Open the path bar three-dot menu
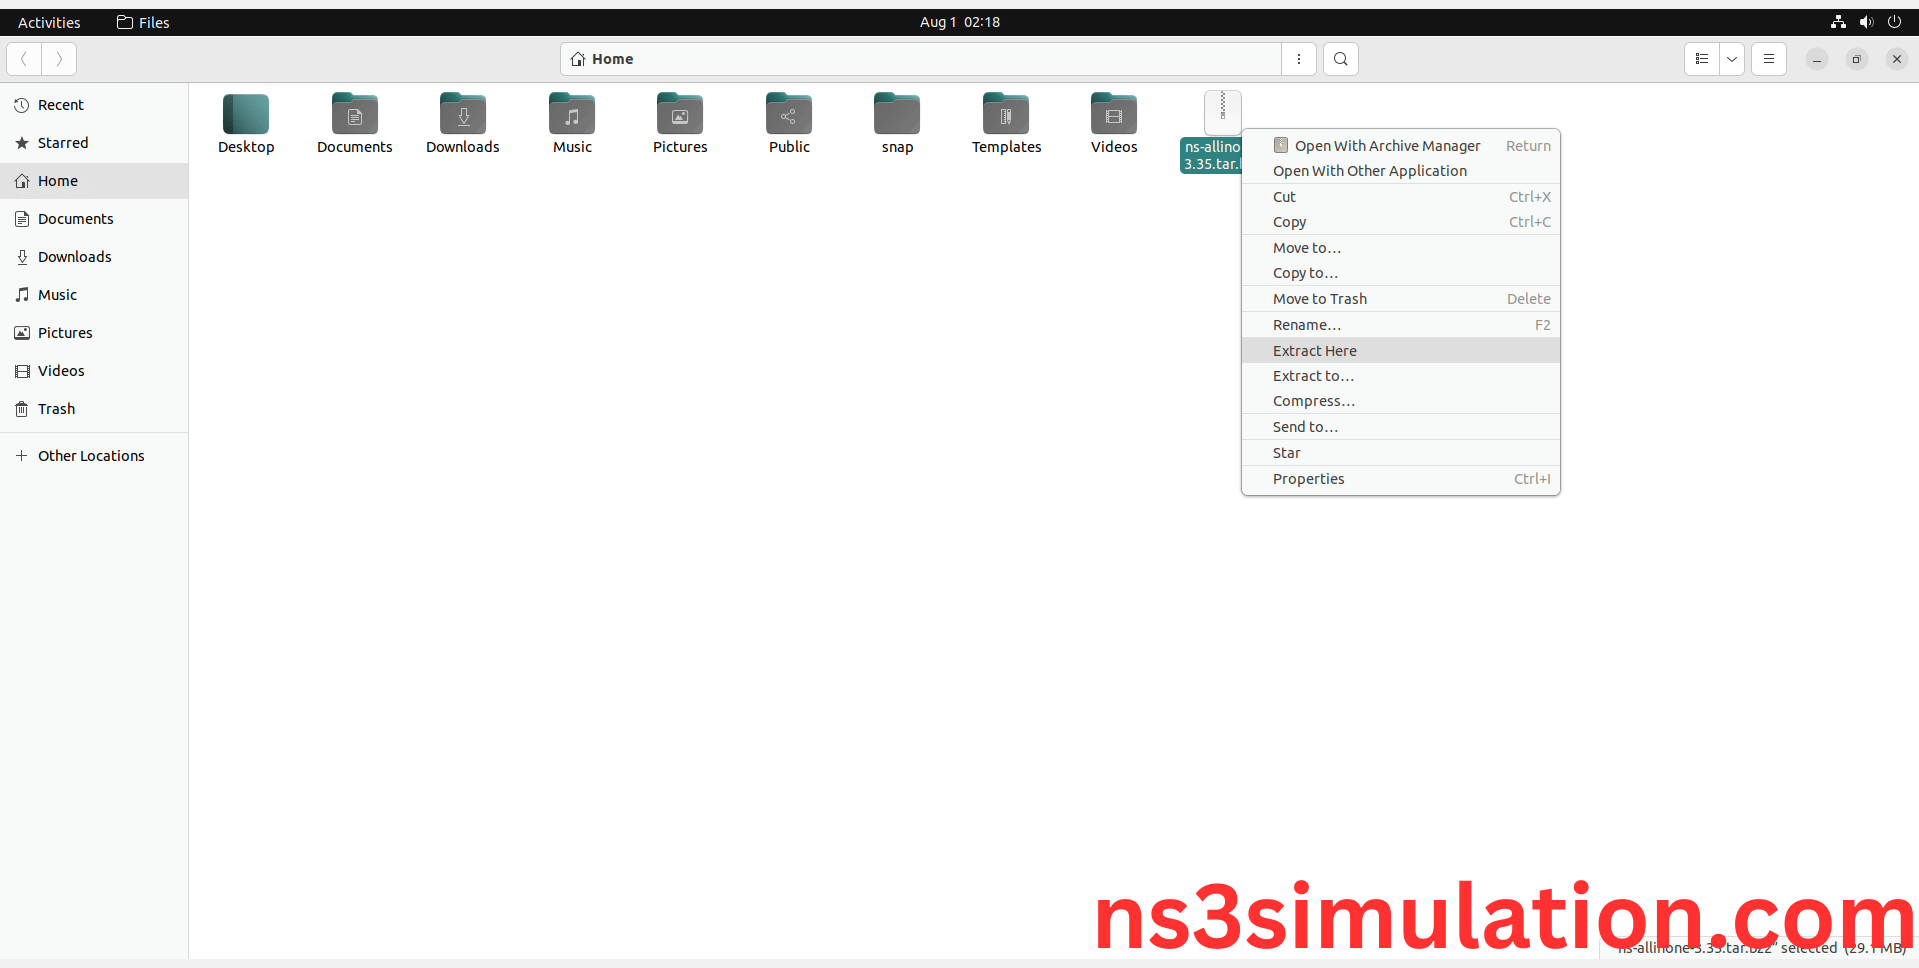 pos(1298,59)
